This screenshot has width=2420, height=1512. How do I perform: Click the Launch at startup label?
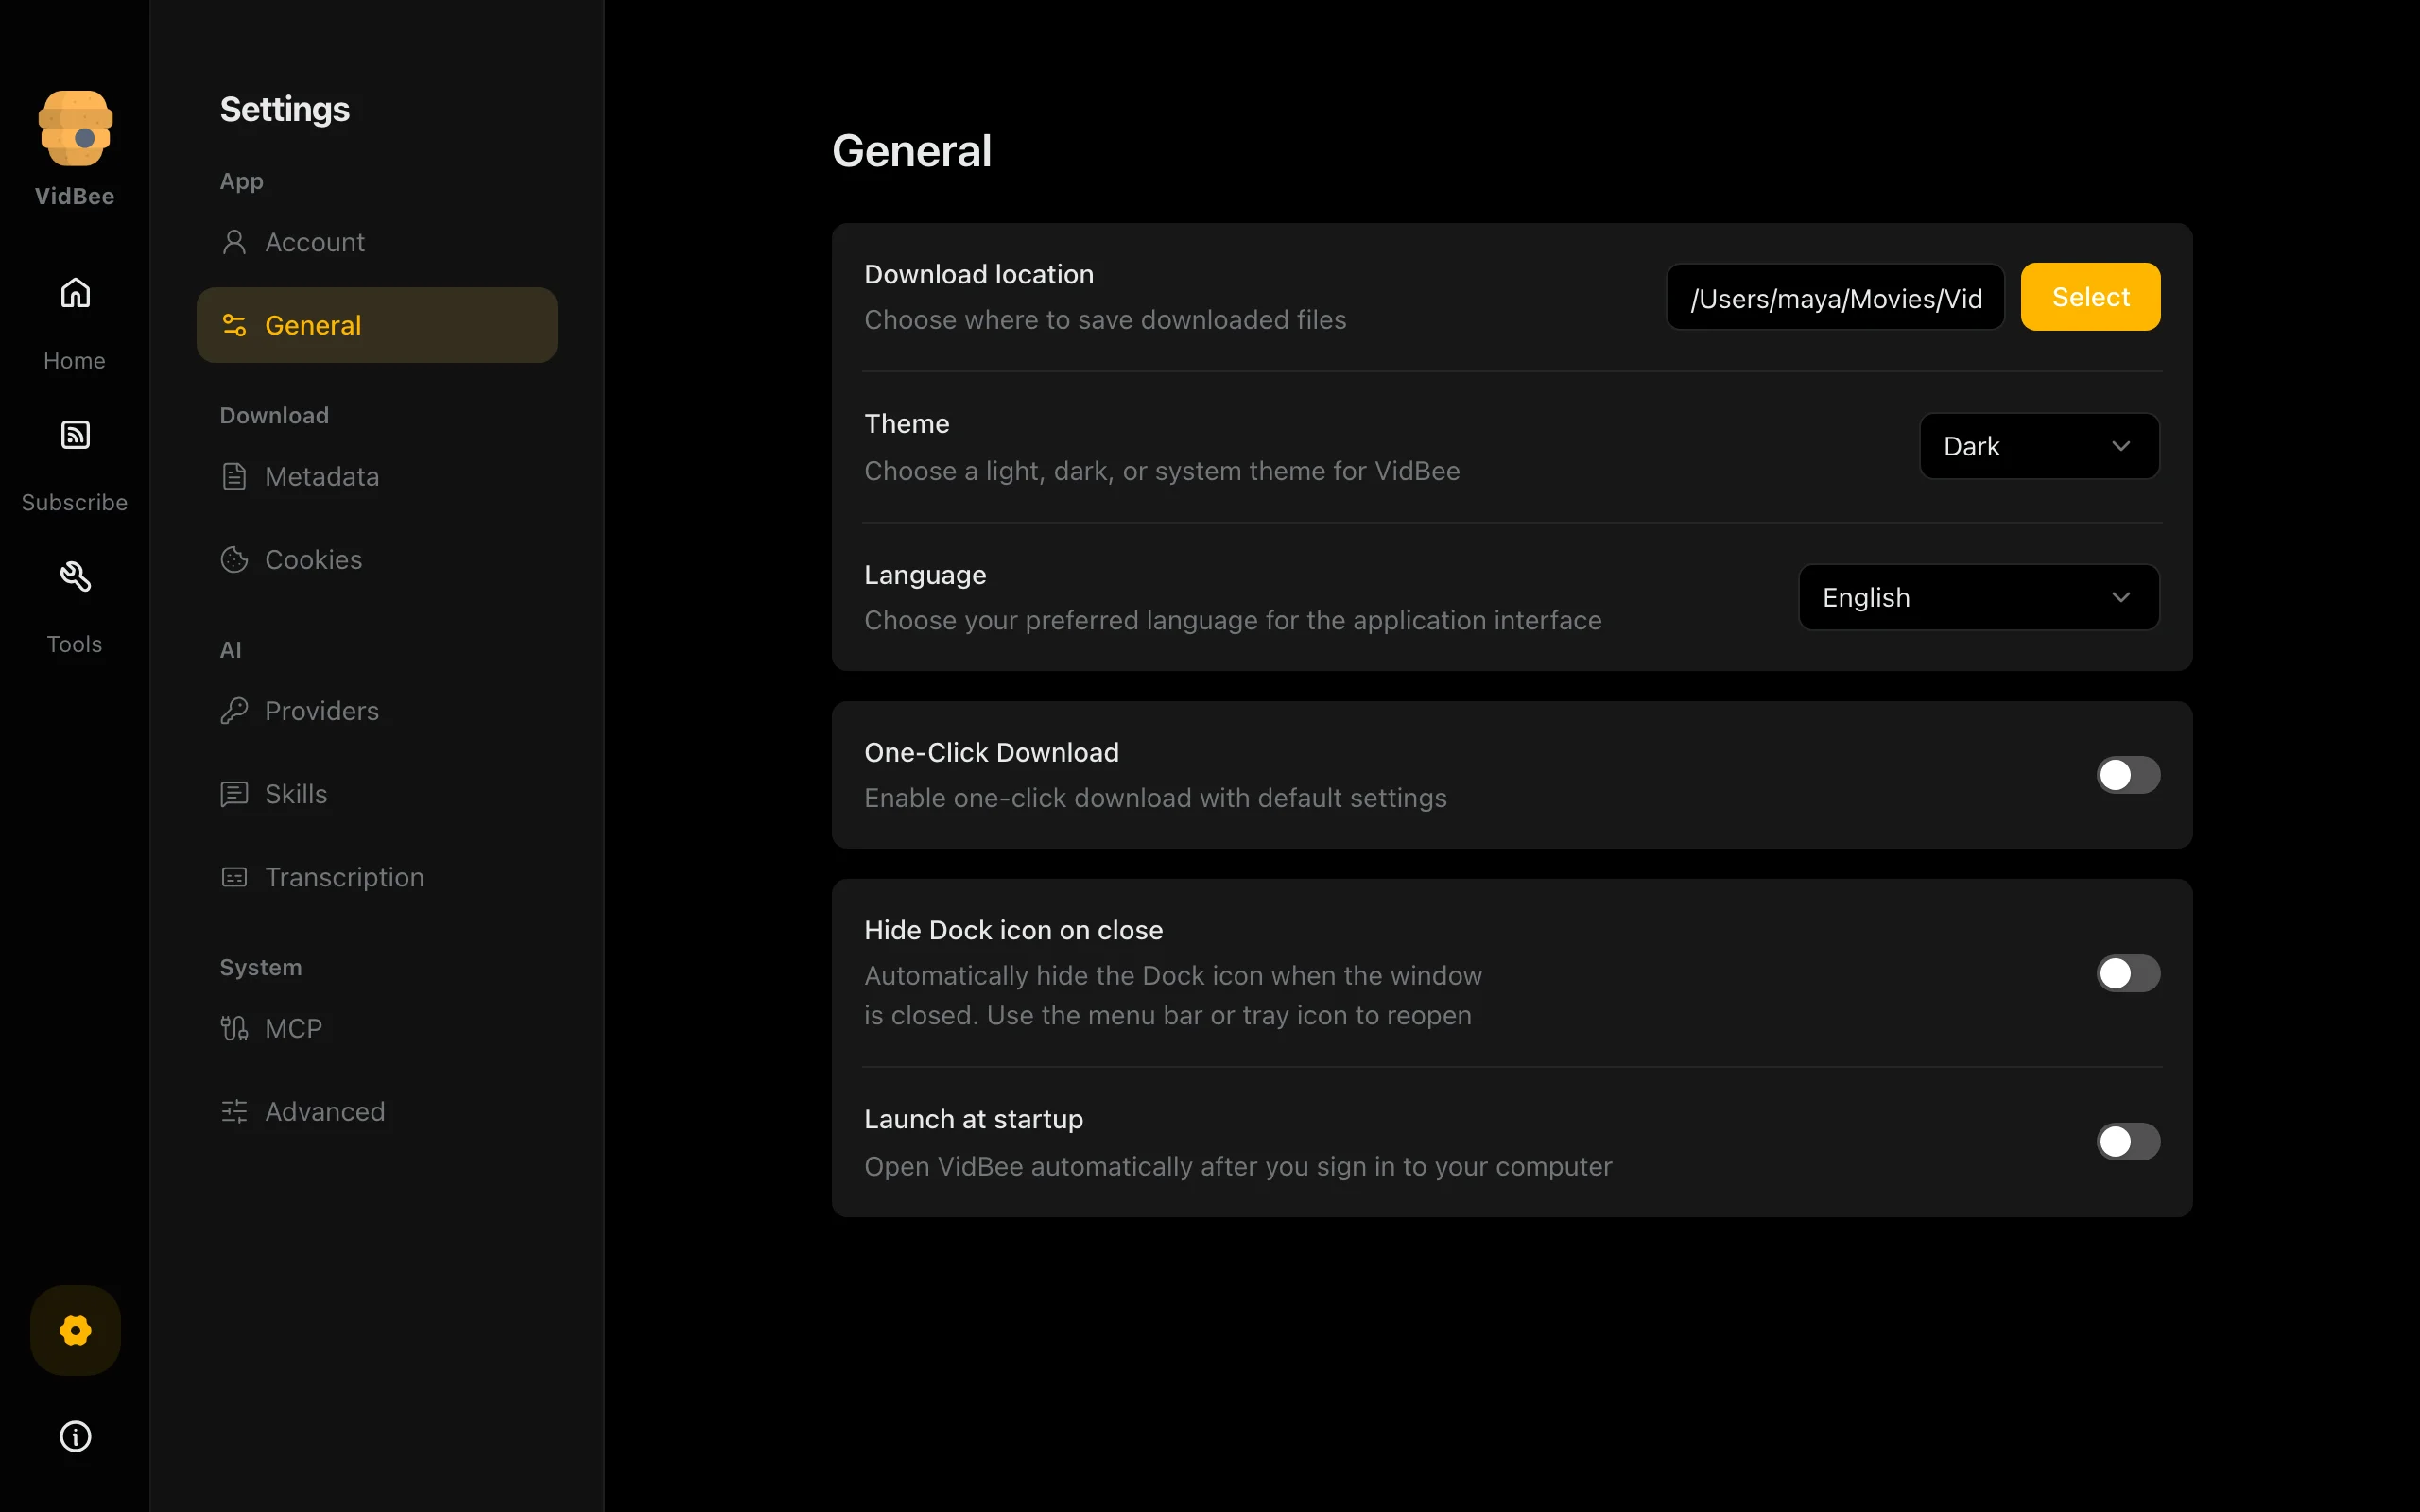pyautogui.click(x=973, y=1119)
